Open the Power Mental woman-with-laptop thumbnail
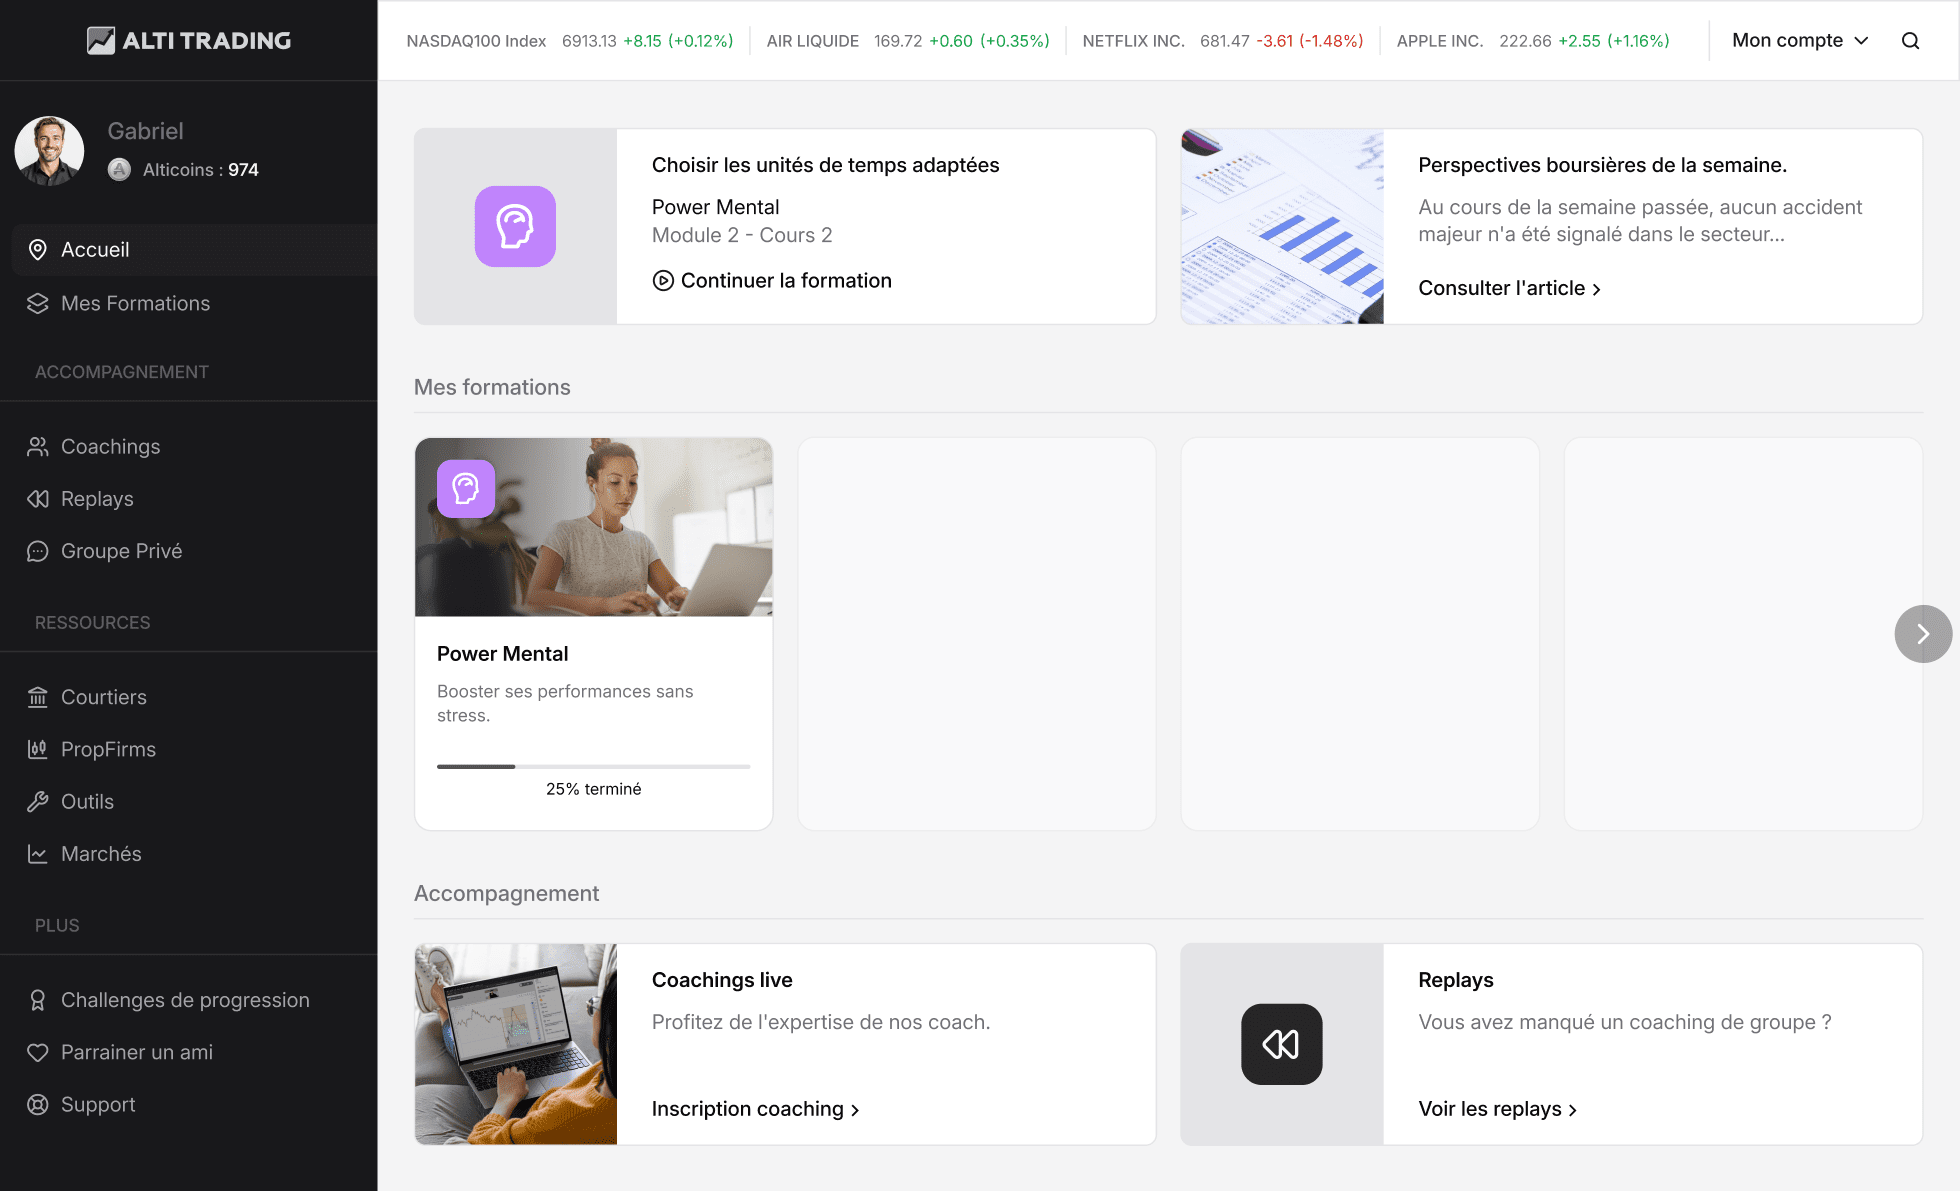Viewport: 1960px width, 1193px height. tap(594, 527)
